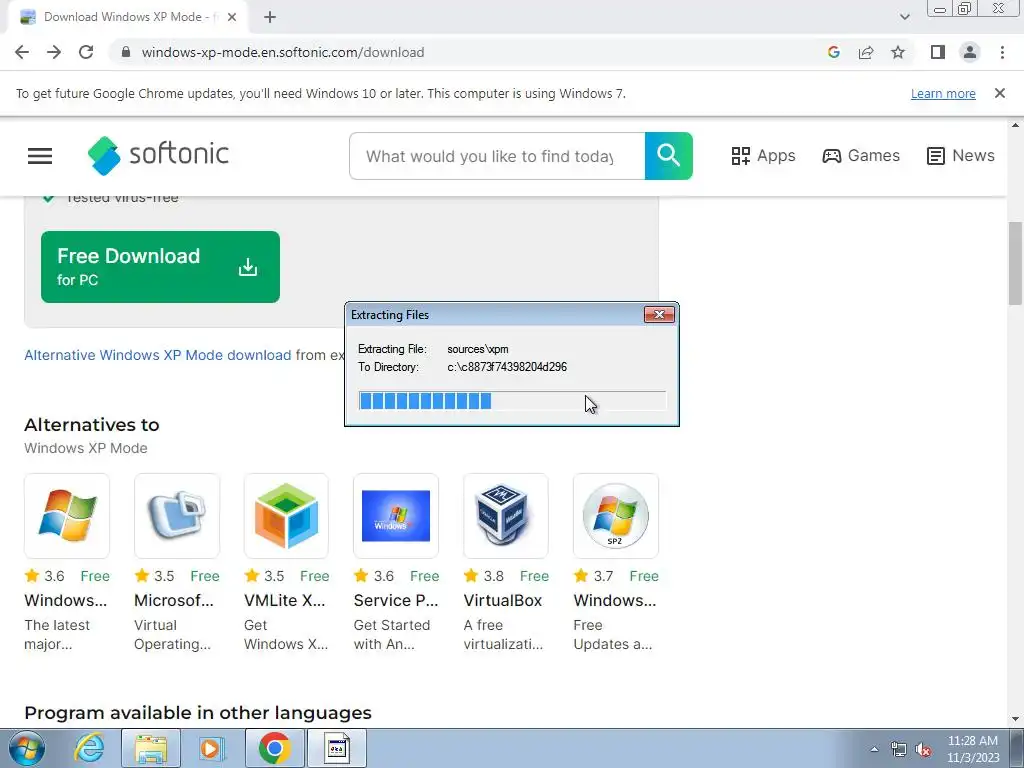Open the Microsof... alternative icon
The height and width of the screenshot is (768, 1024).
pyautogui.click(x=177, y=516)
